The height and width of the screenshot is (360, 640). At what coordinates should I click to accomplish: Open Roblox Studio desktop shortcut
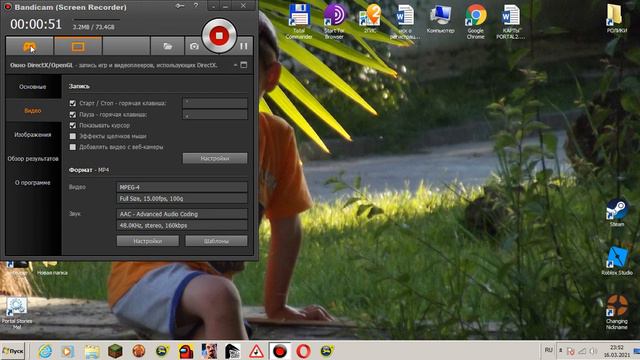pos(617,261)
